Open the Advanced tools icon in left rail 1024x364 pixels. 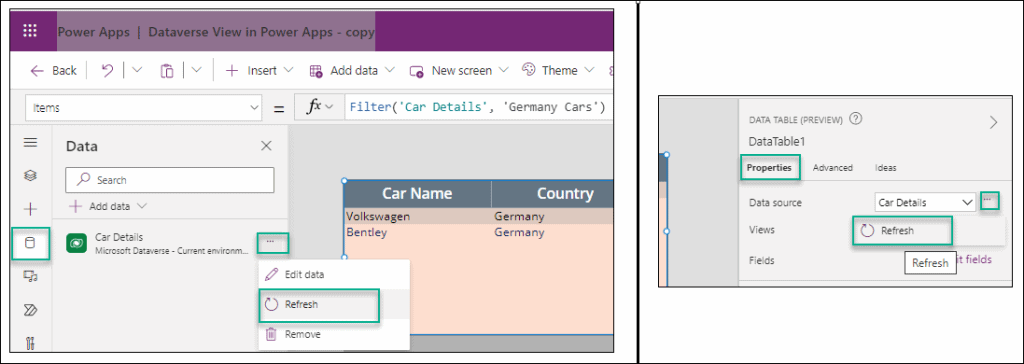click(30, 342)
